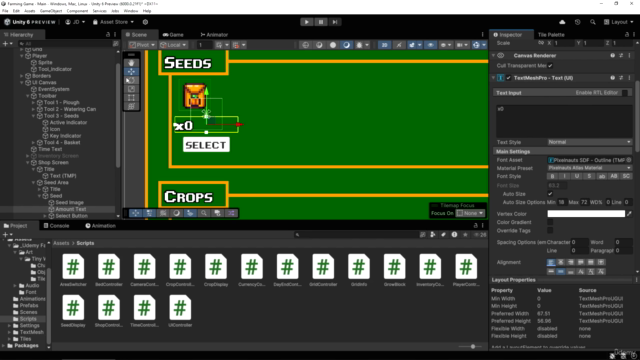Click the Step frame button
The image size is (640, 360).
click(x=335, y=22)
